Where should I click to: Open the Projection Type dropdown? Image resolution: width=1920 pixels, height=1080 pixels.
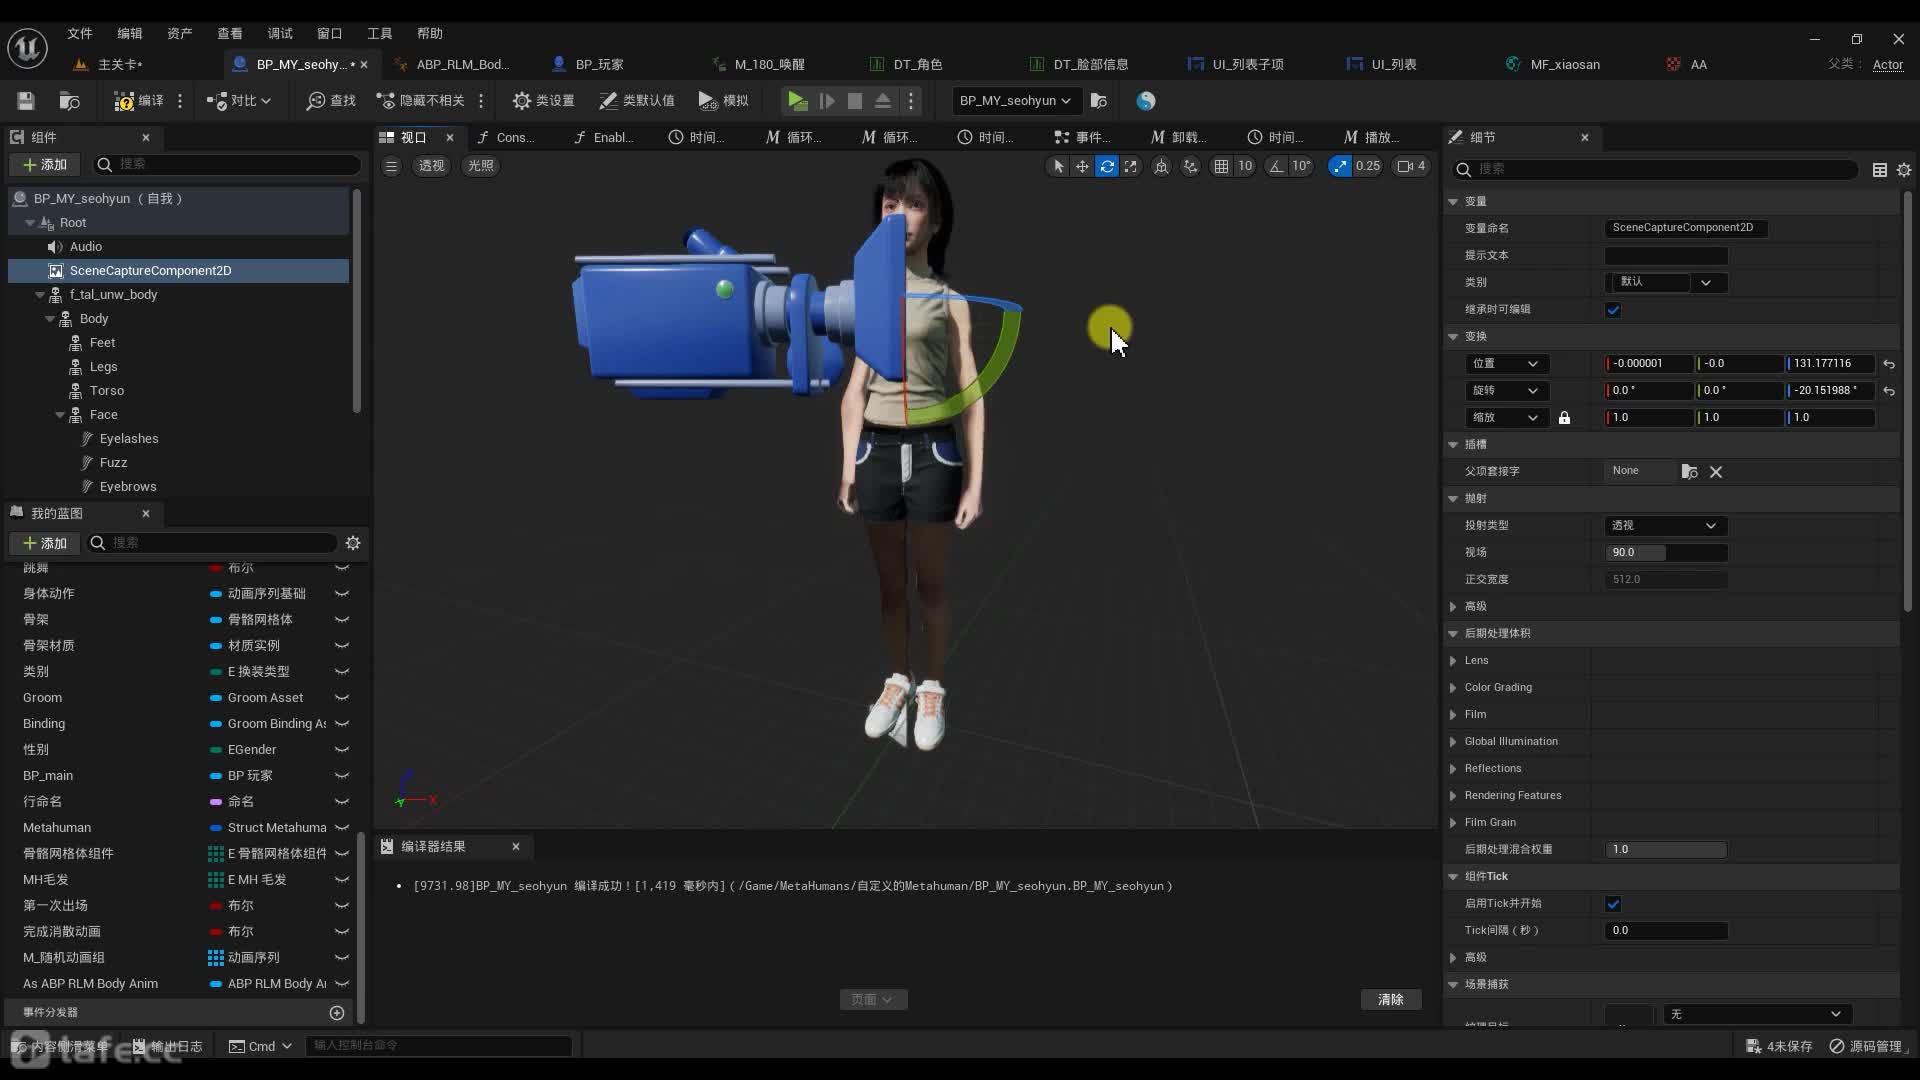(1666, 526)
